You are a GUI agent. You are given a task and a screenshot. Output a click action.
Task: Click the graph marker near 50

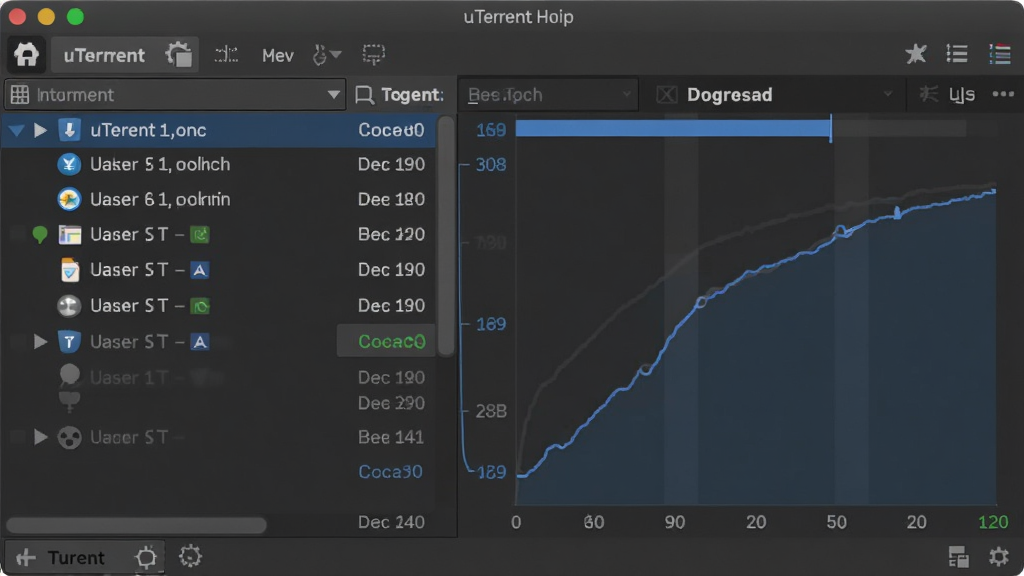(x=841, y=231)
